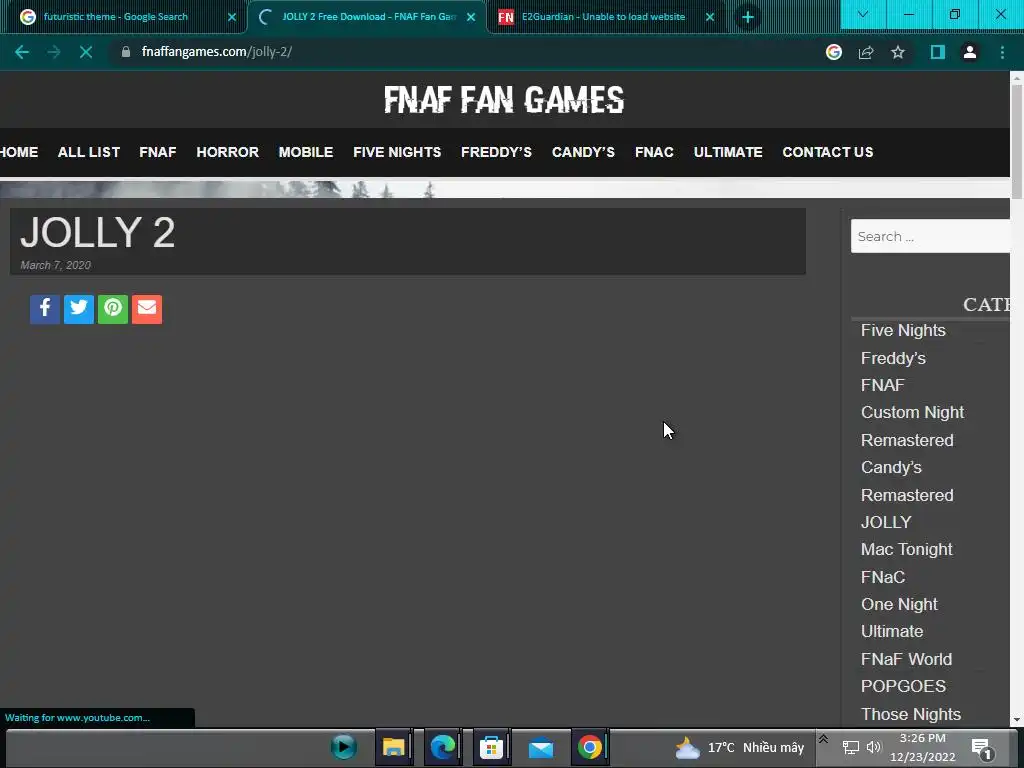Open Microsoft Edge from taskbar
Image resolution: width=1024 pixels, height=768 pixels.
tap(443, 747)
